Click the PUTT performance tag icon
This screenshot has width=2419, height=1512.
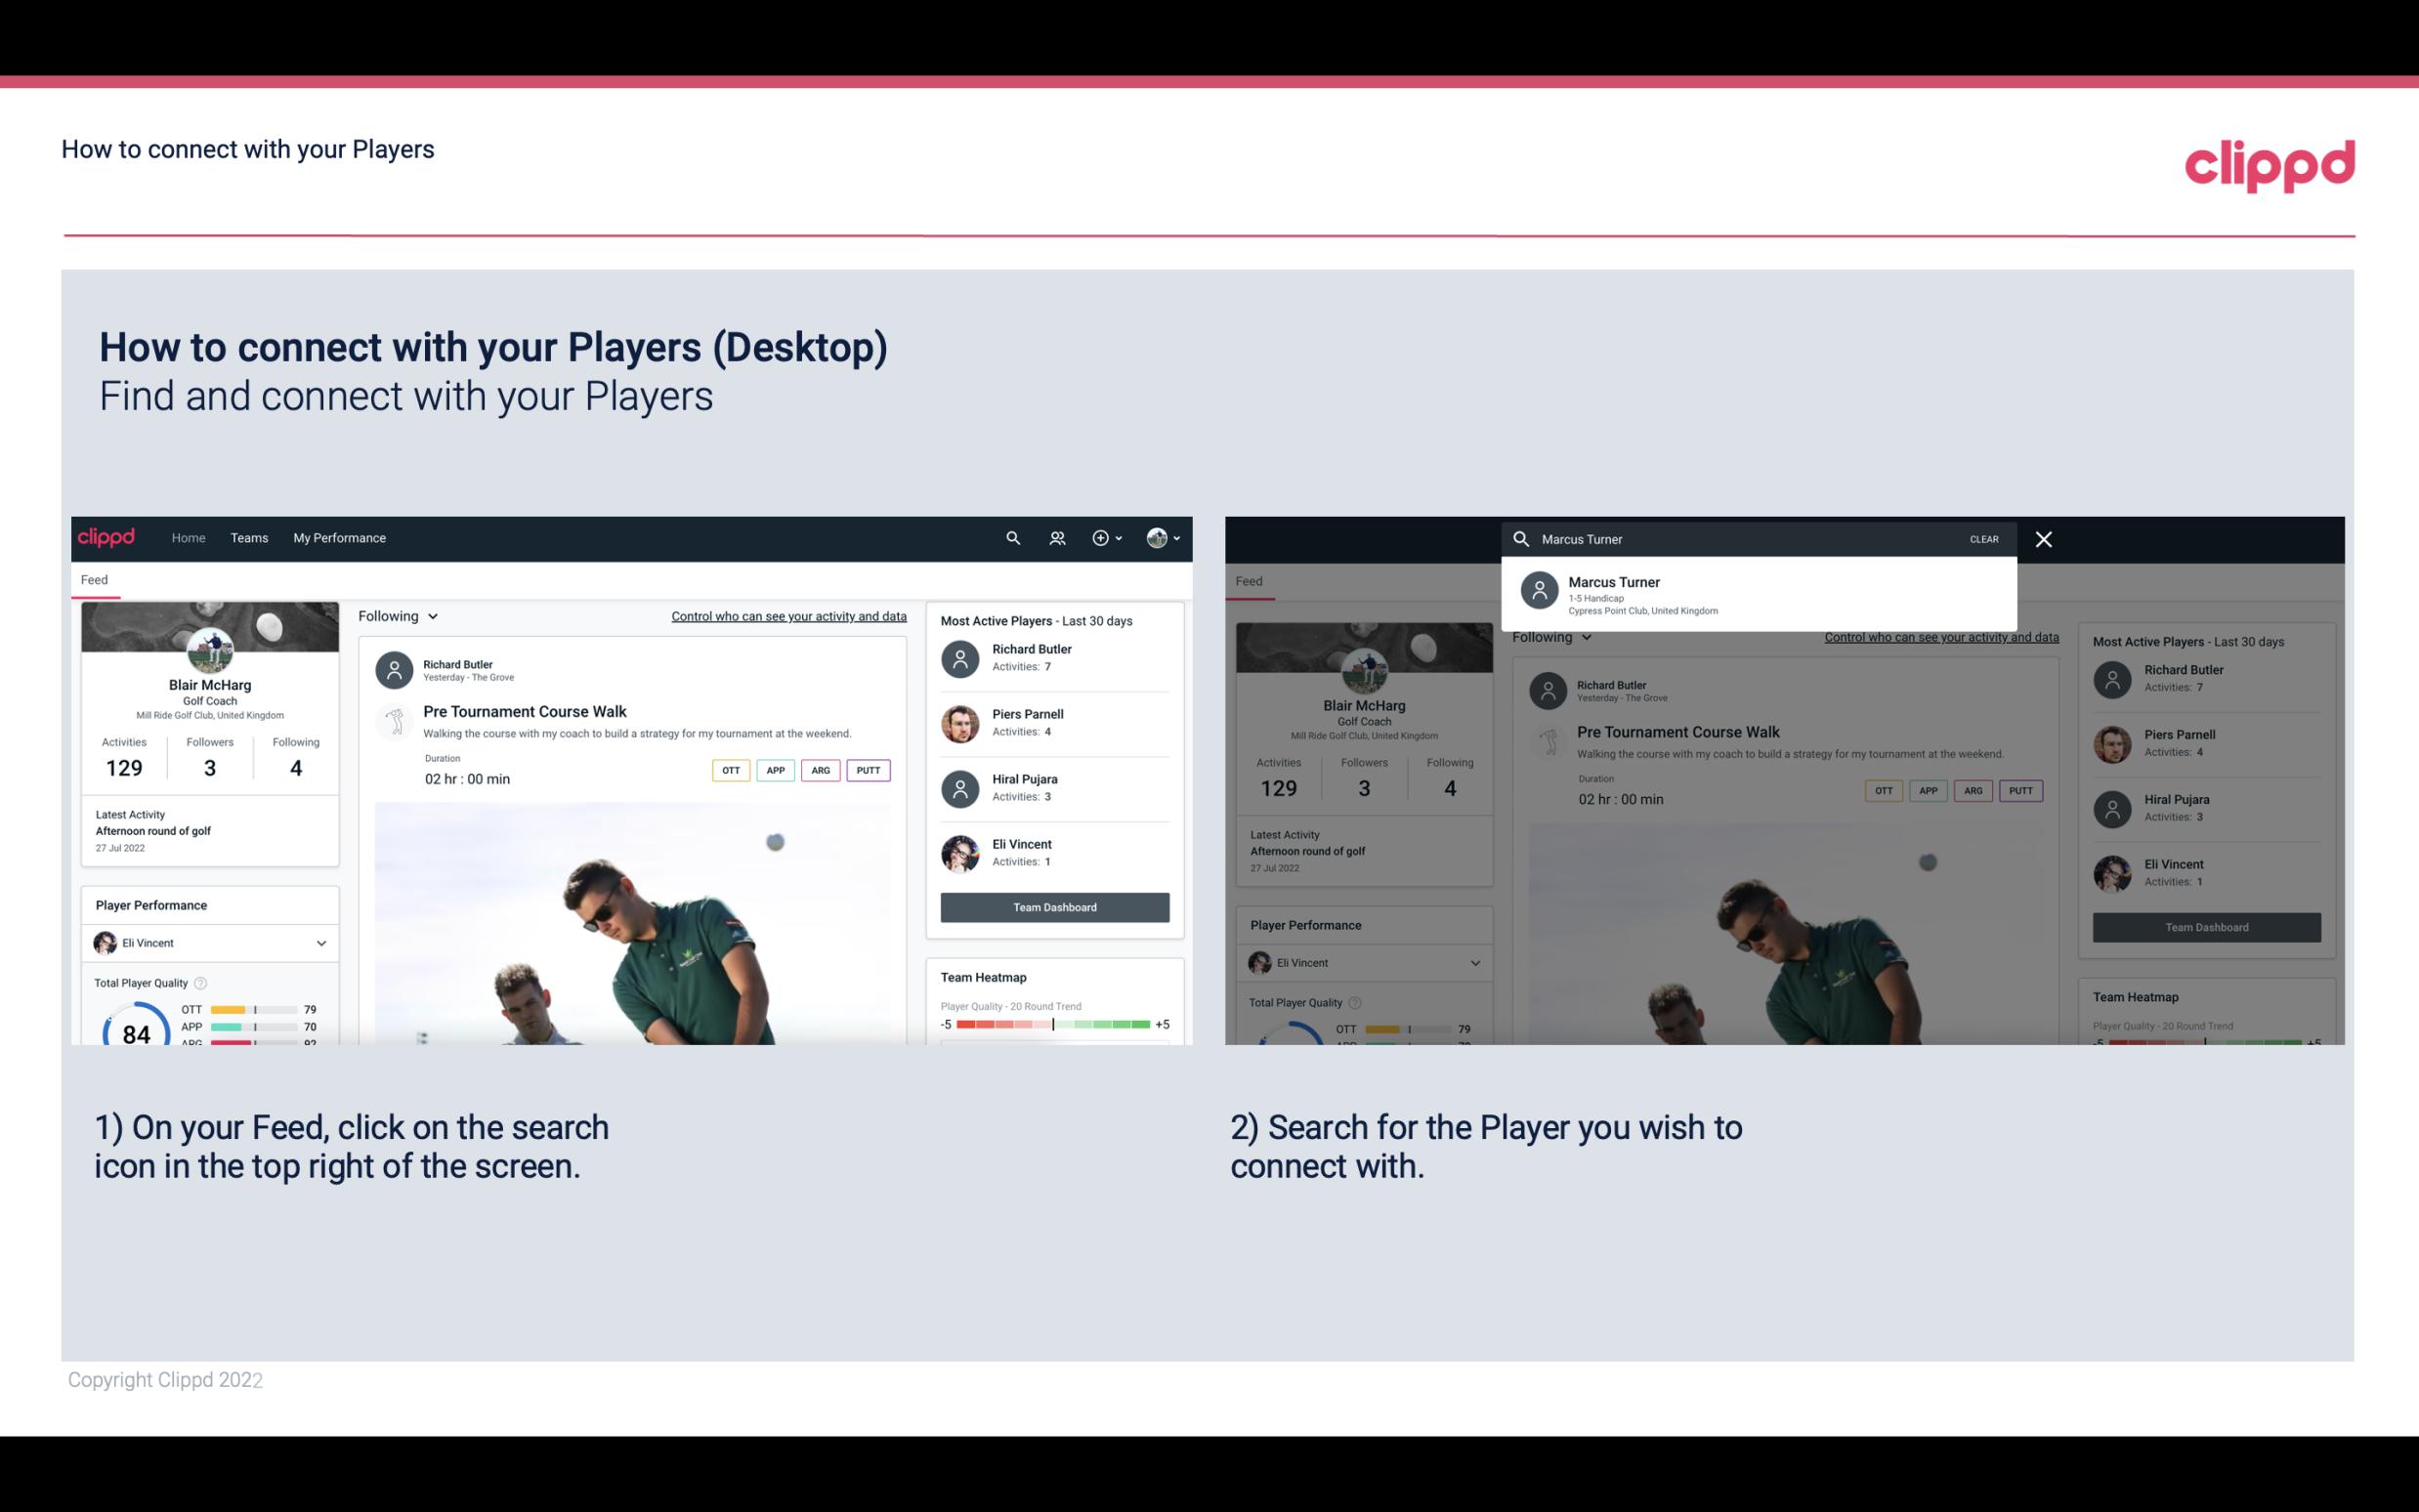tap(868, 770)
